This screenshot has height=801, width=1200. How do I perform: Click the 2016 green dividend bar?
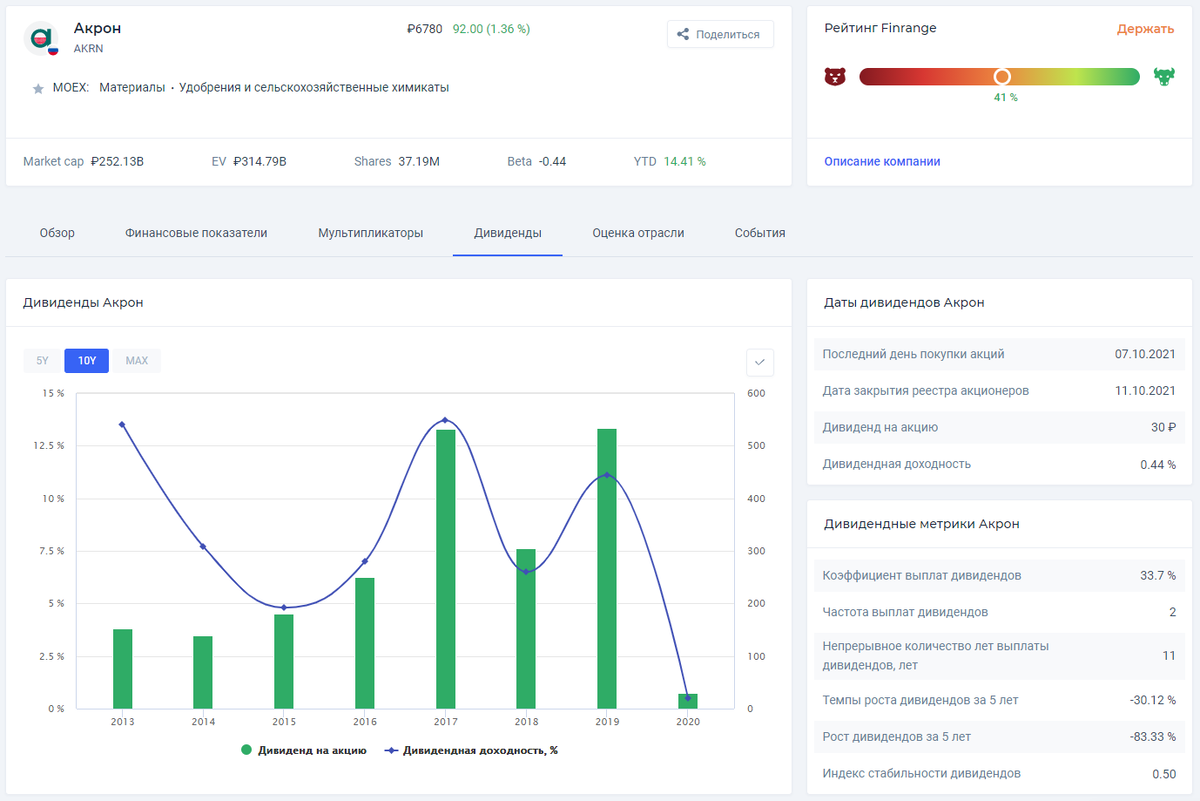[365, 643]
